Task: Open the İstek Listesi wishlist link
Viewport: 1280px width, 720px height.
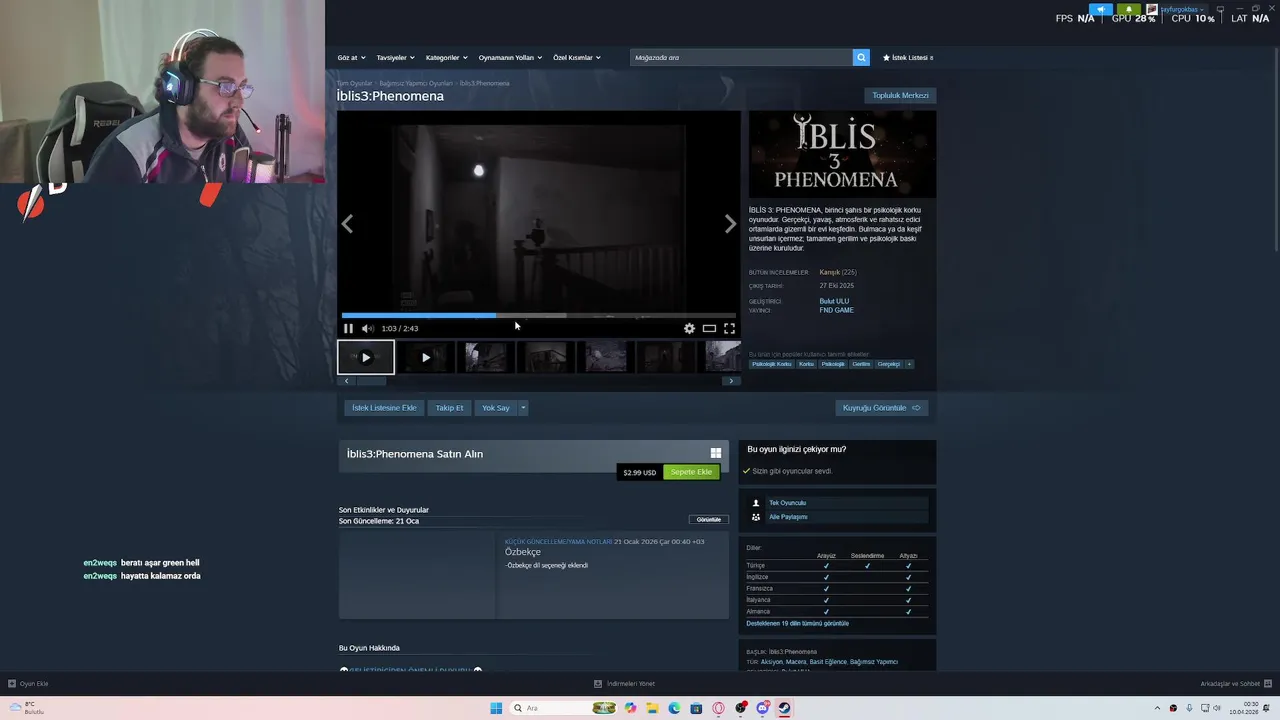Action: click(908, 57)
